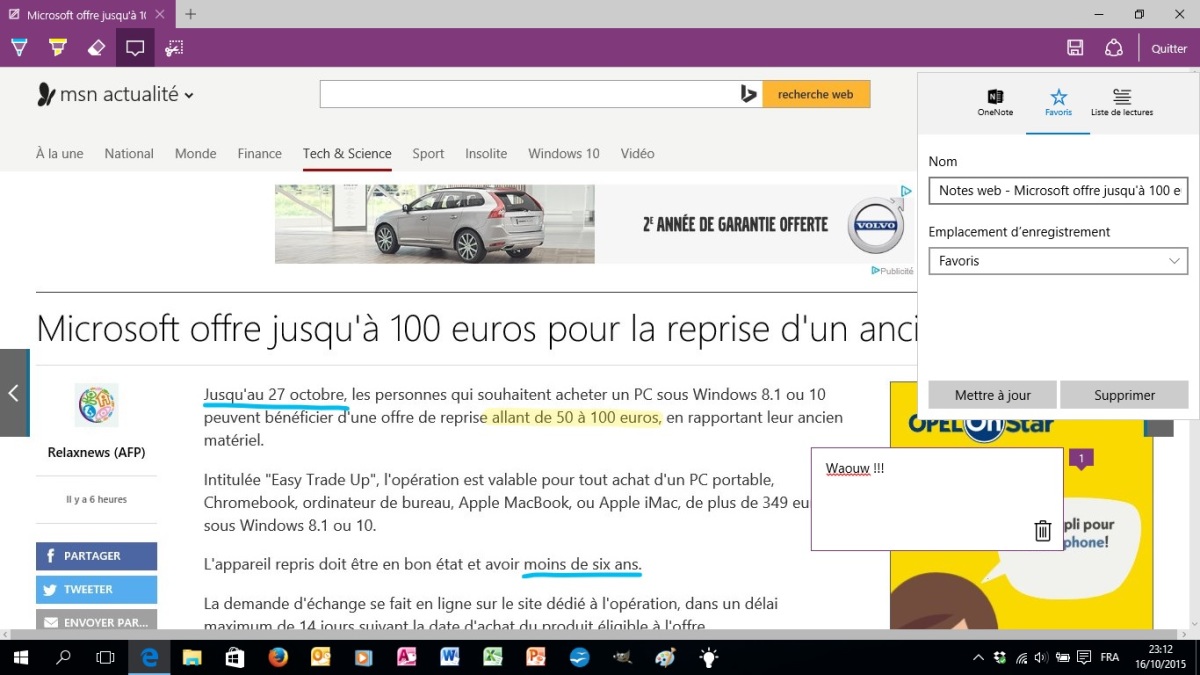The width and height of the screenshot is (1200, 675).
Task: Open PowerPoint from taskbar
Action: point(536,657)
